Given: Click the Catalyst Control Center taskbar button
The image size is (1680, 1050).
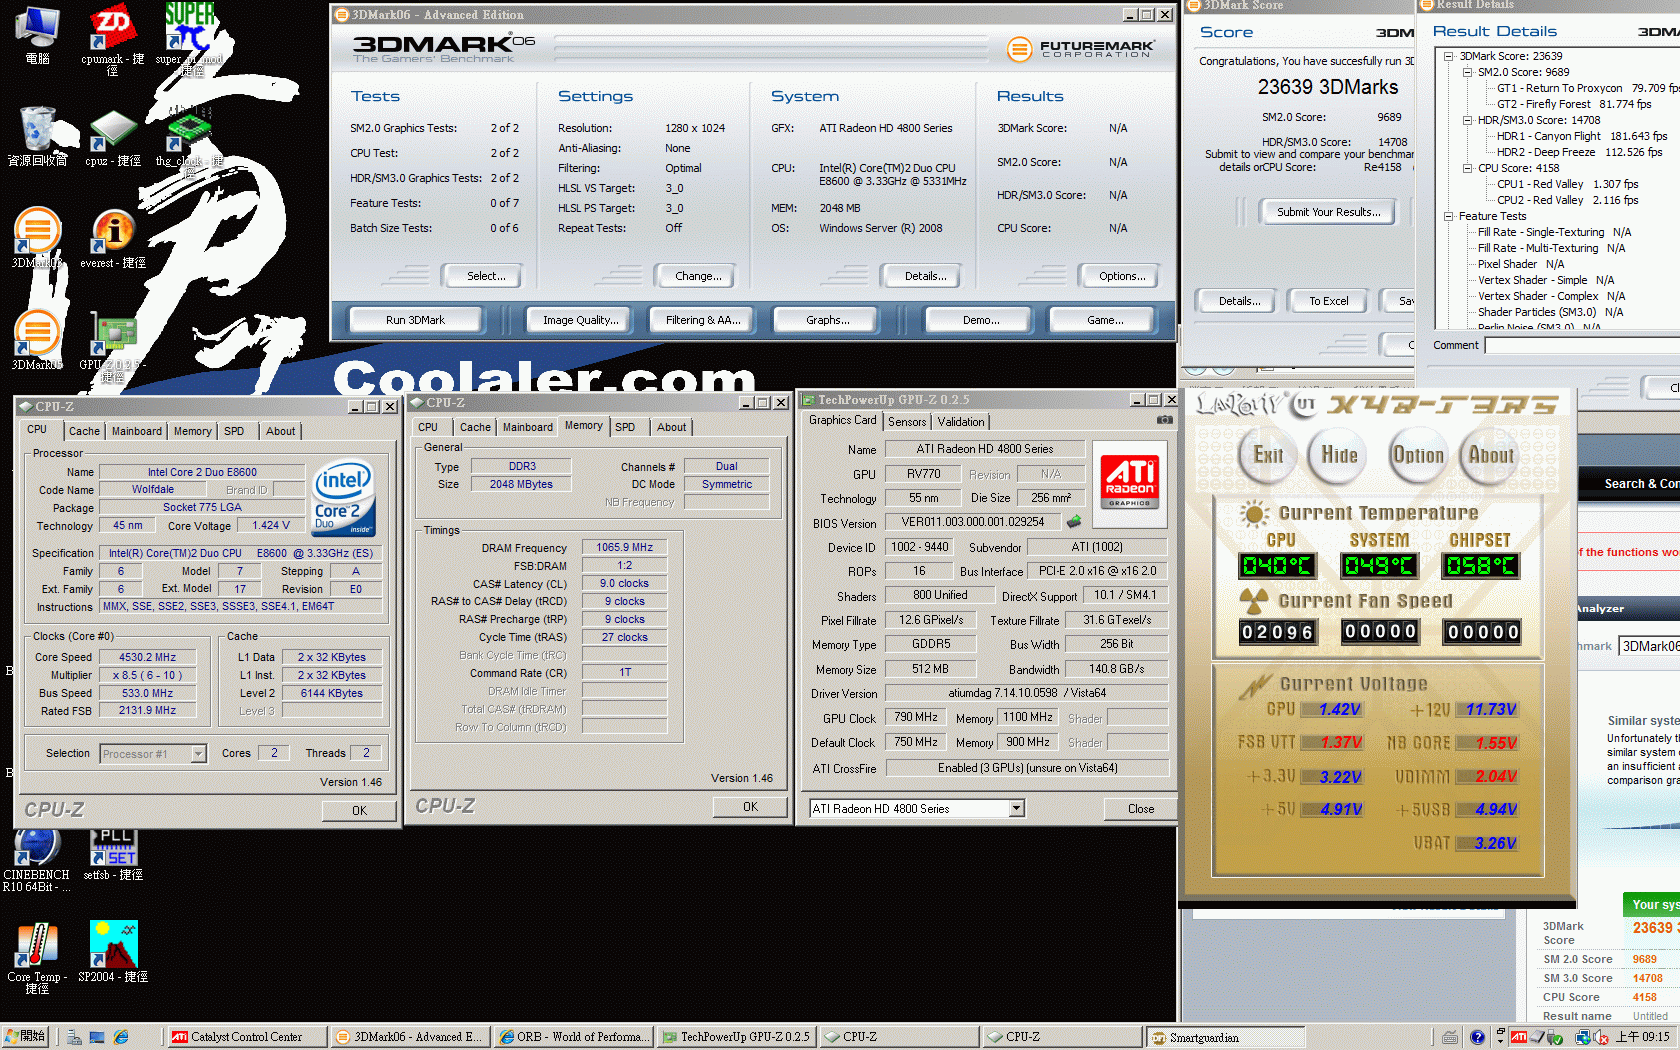Looking at the screenshot, I should tap(246, 1037).
